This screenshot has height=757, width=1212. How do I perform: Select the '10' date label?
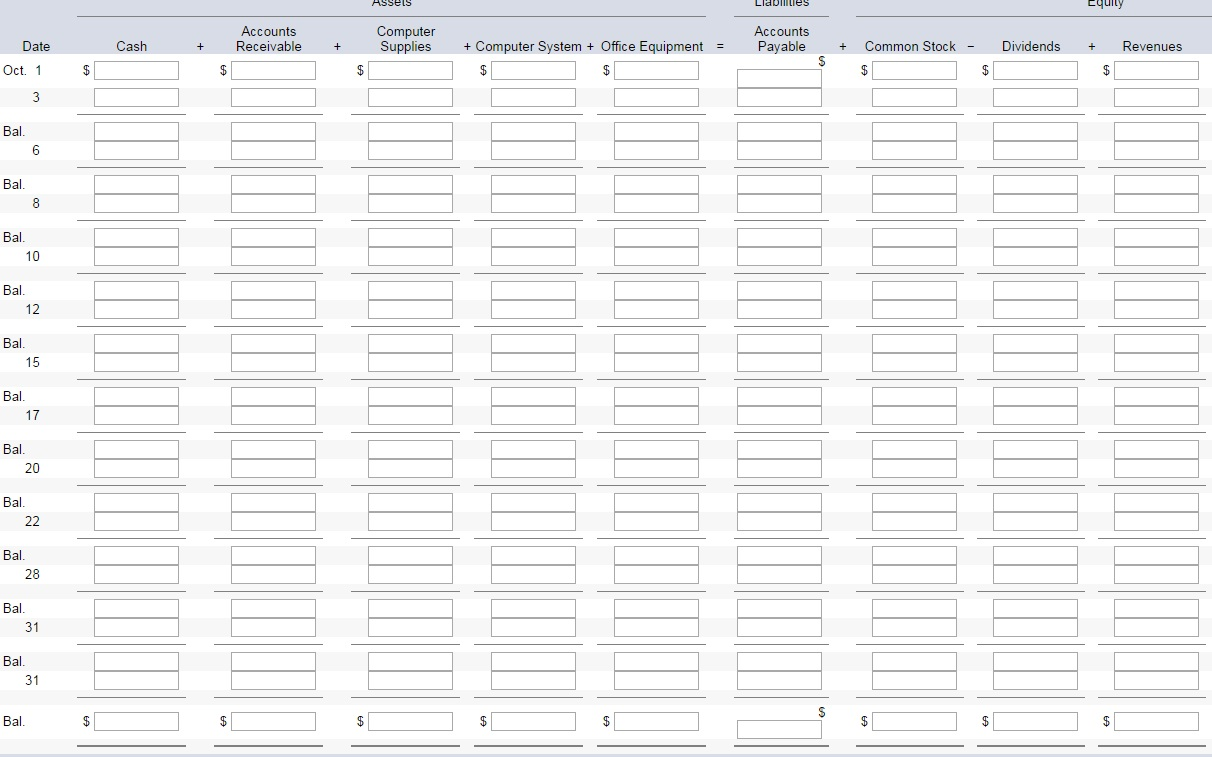[x=33, y=256]
